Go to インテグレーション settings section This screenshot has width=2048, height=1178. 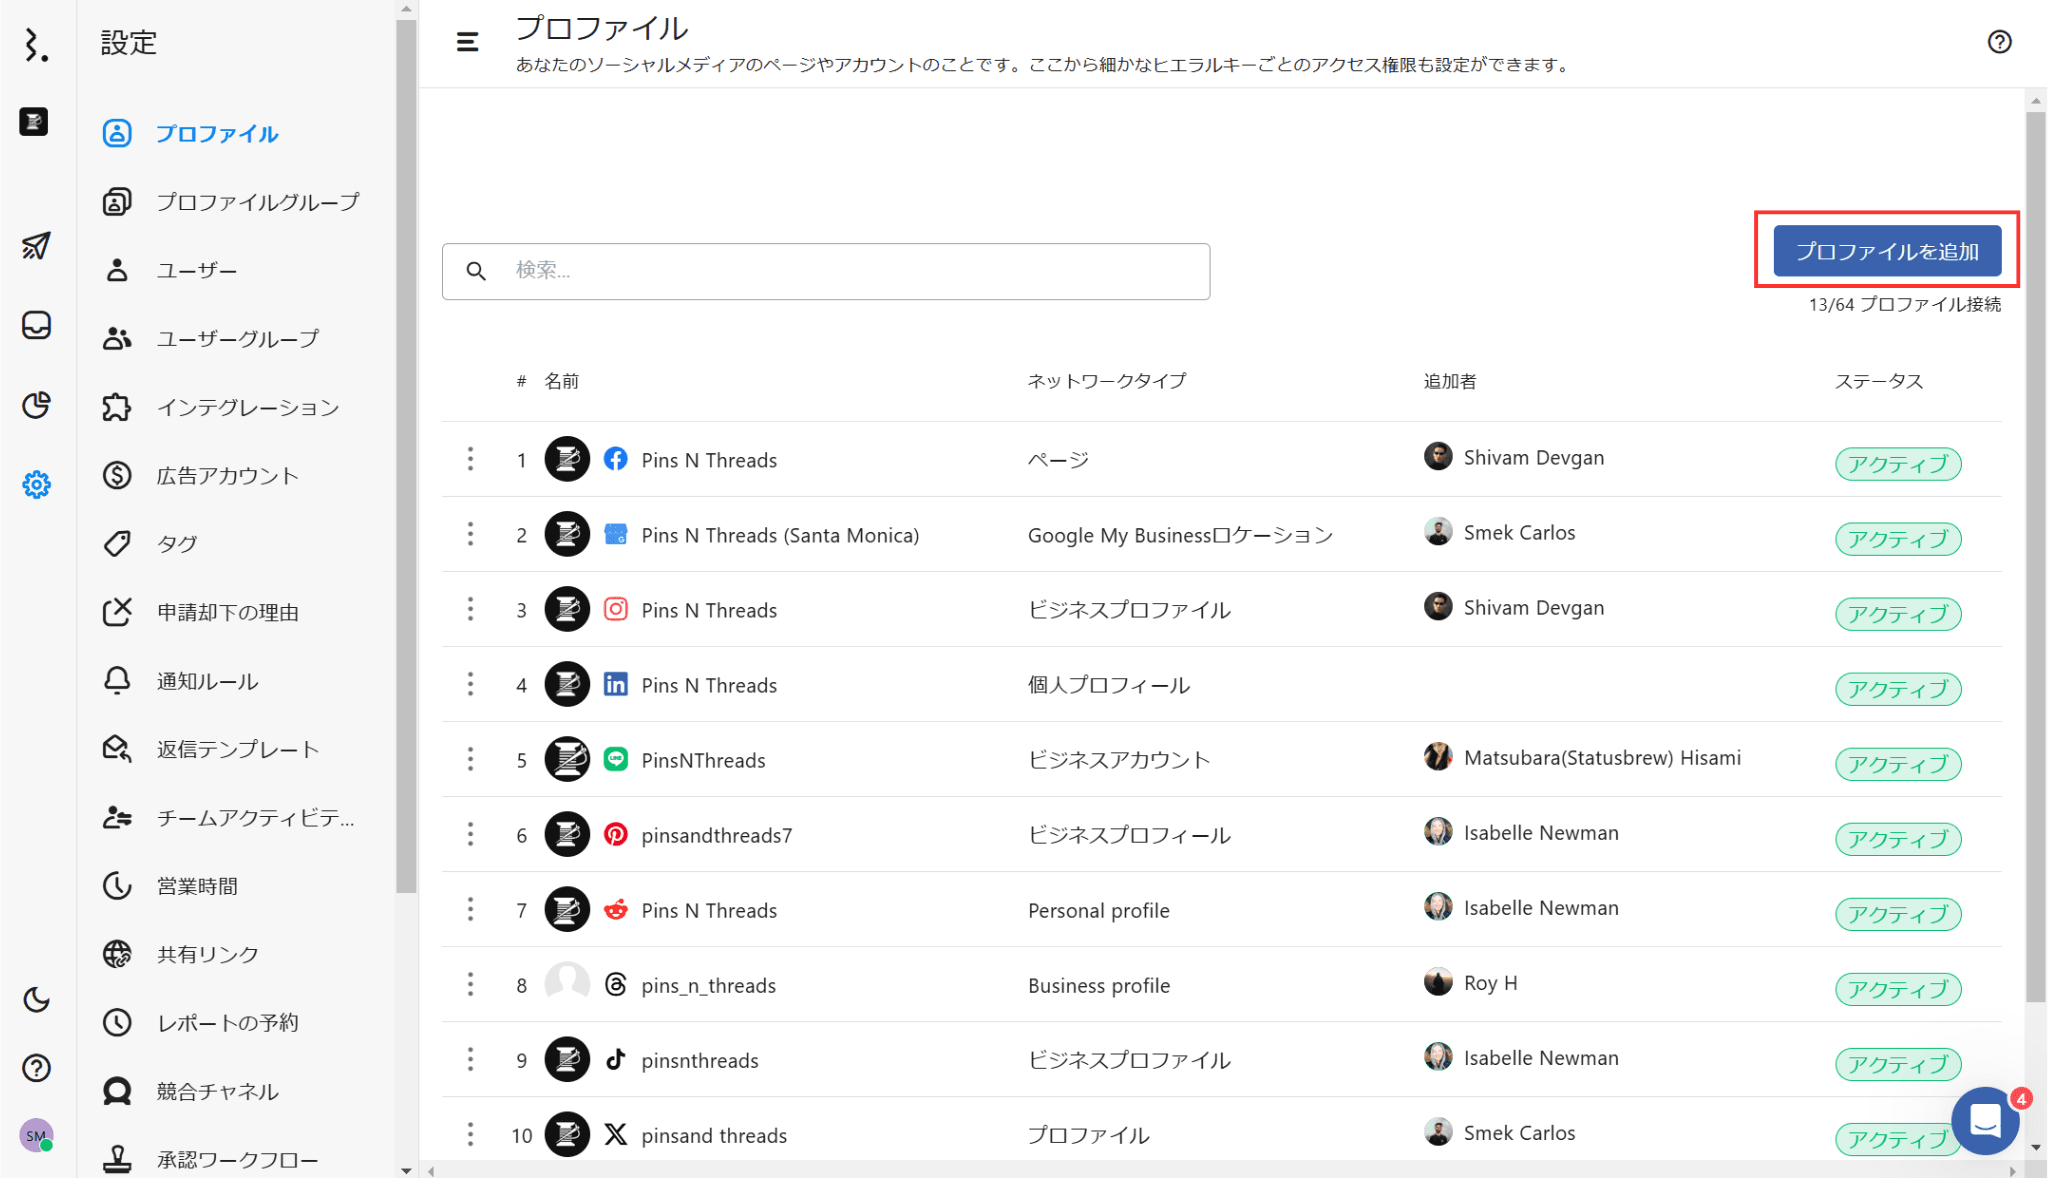click(x=247, y=407)
